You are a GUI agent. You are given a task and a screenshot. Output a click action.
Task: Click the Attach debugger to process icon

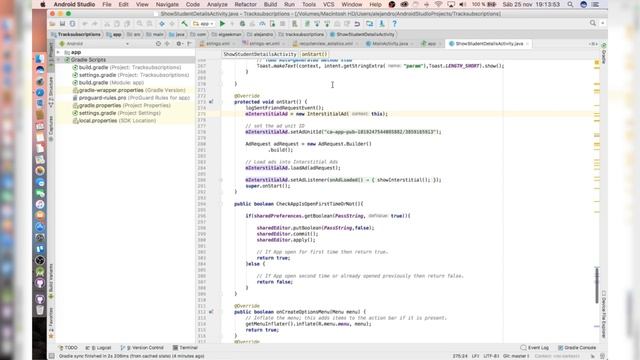[x=272, y=24]
